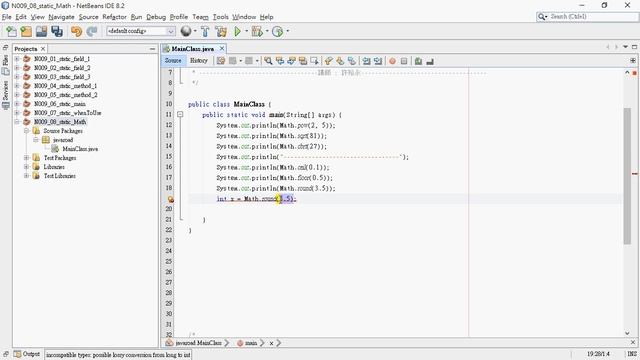Click the Next Bookmark icon
Image resolution: width=640 pixels, height=360 pixels.
point(340,61)
